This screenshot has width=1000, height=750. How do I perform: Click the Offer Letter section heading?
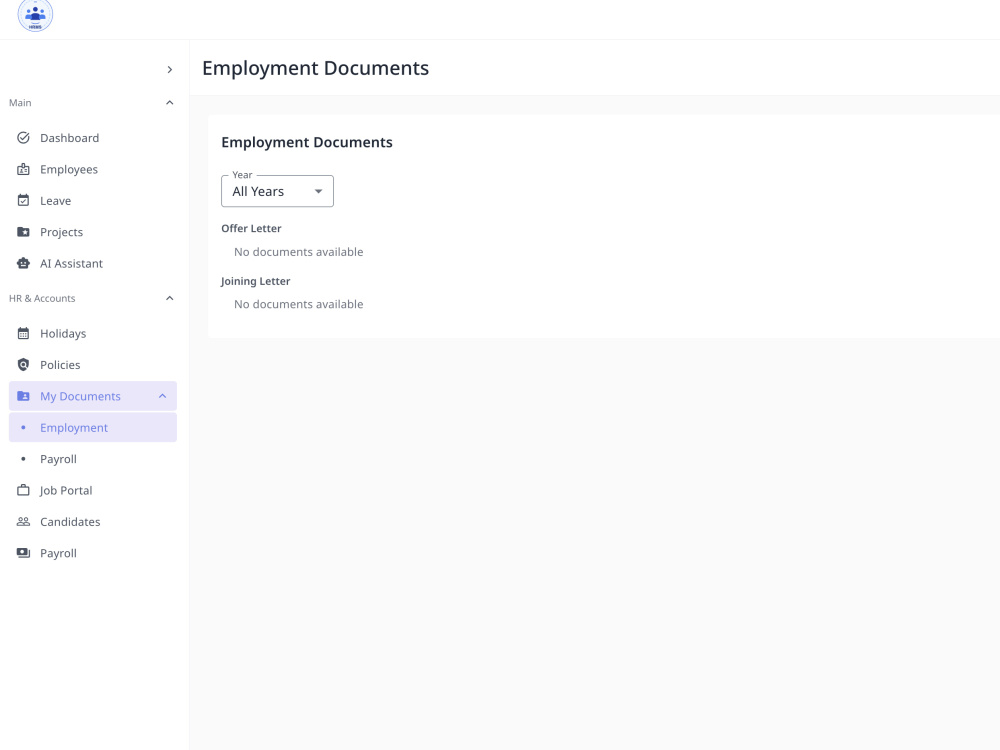[251, 228]
